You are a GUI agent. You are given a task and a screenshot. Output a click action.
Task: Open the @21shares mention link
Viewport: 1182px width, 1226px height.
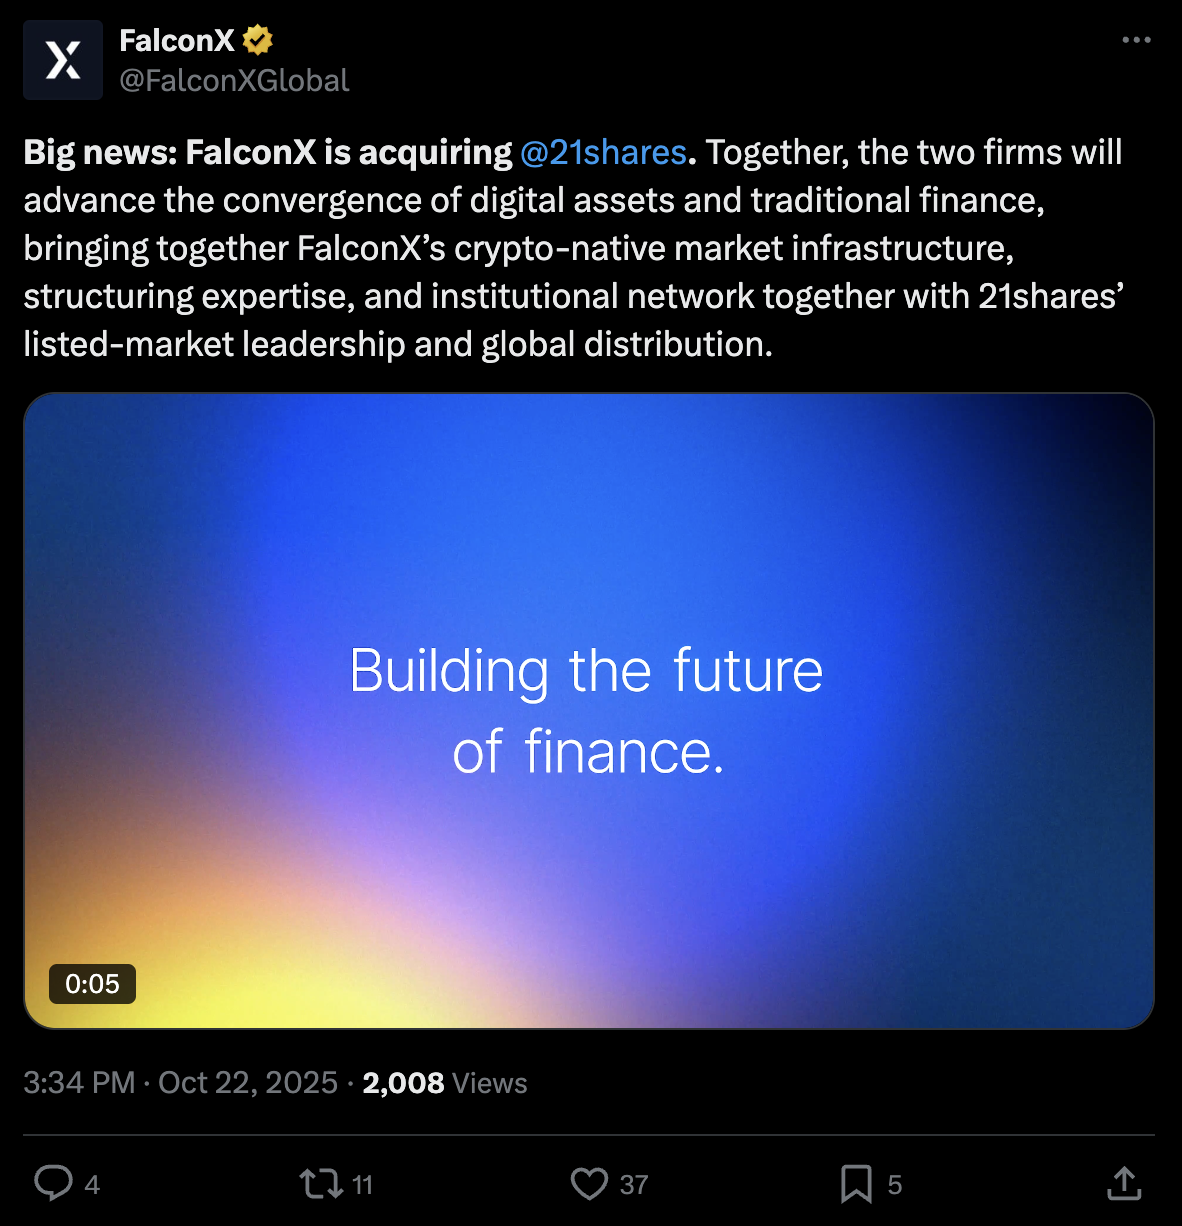tap(603, 152)
